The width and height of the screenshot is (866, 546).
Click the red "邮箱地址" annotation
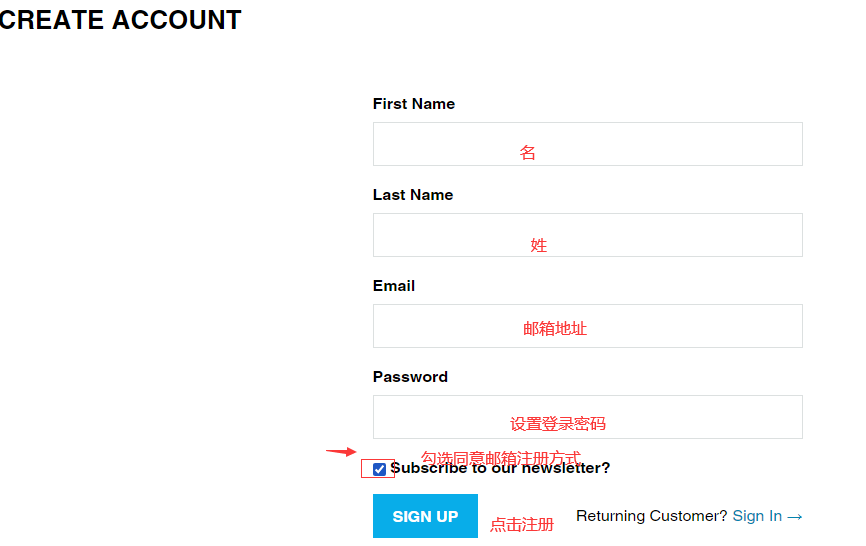coord(555,328)
